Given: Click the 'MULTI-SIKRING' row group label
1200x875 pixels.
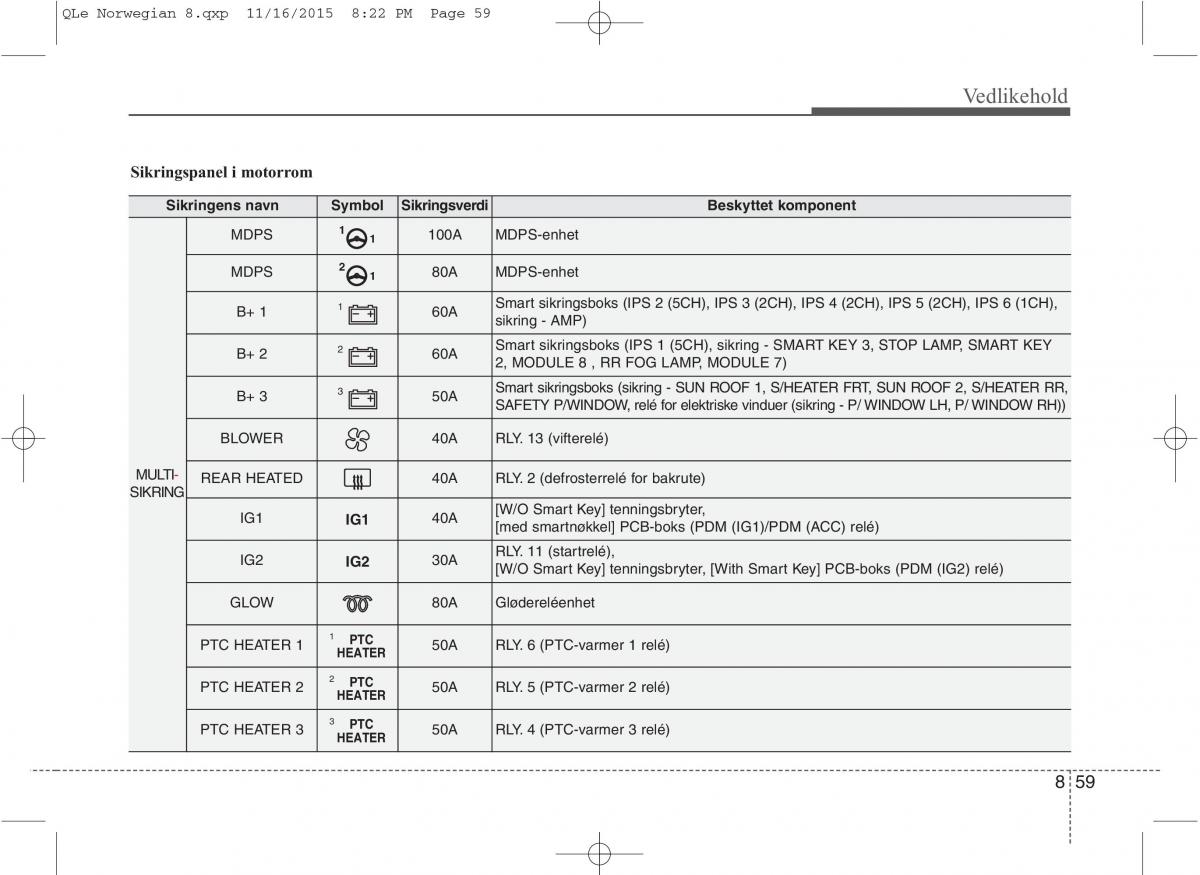Looking at the screenshot, I should [x=158, y=483].
